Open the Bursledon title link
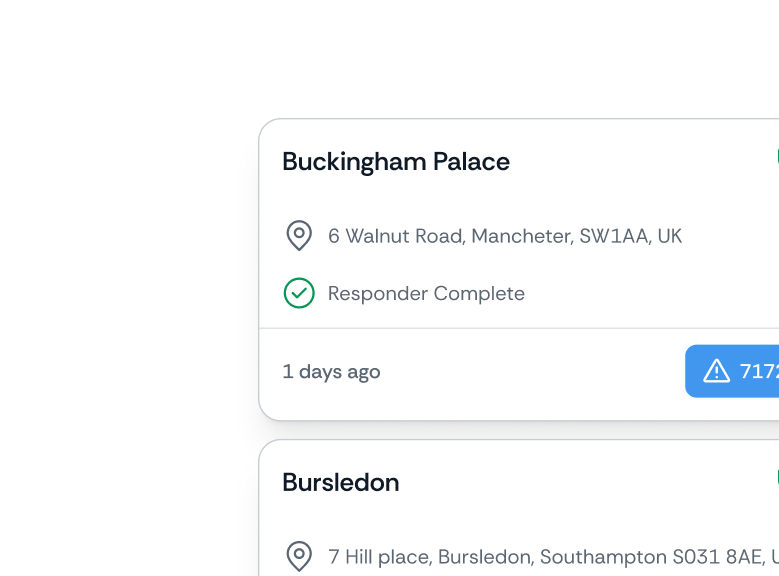Screen dimensions: 779x576 (x=341, y=483)
